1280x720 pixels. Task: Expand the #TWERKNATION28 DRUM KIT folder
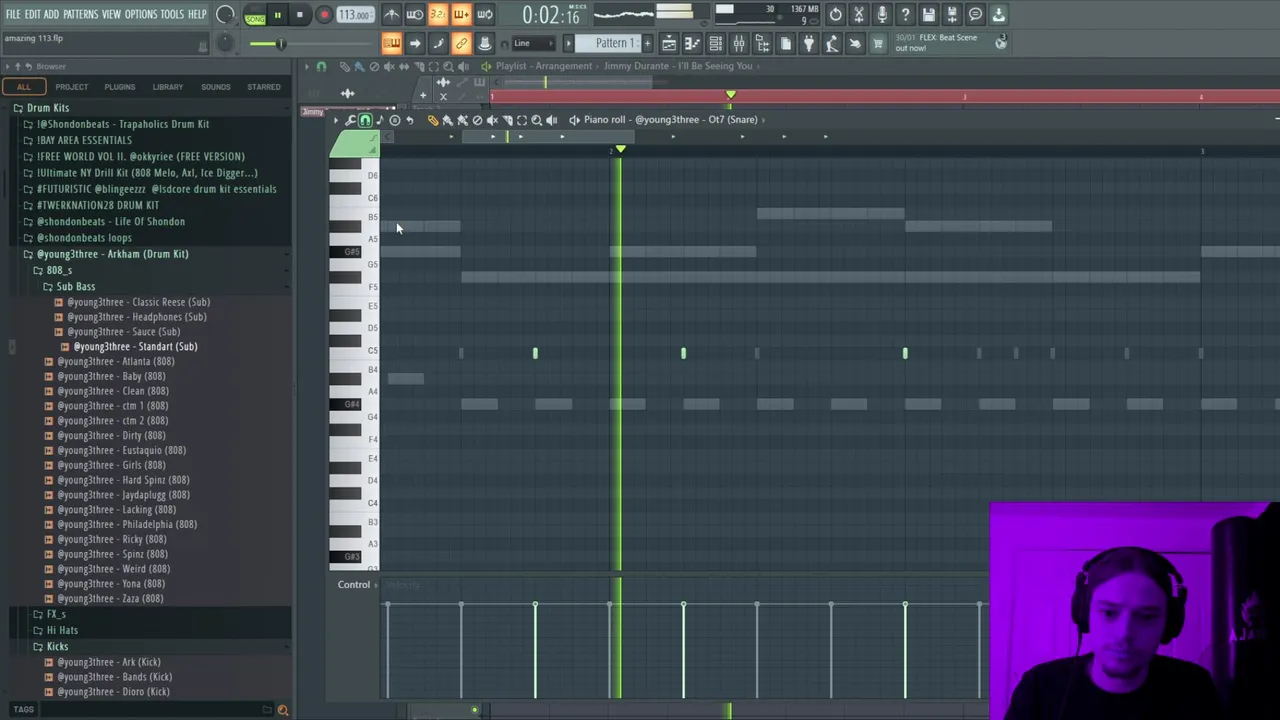pyautogui.click(x=97, y=205)
